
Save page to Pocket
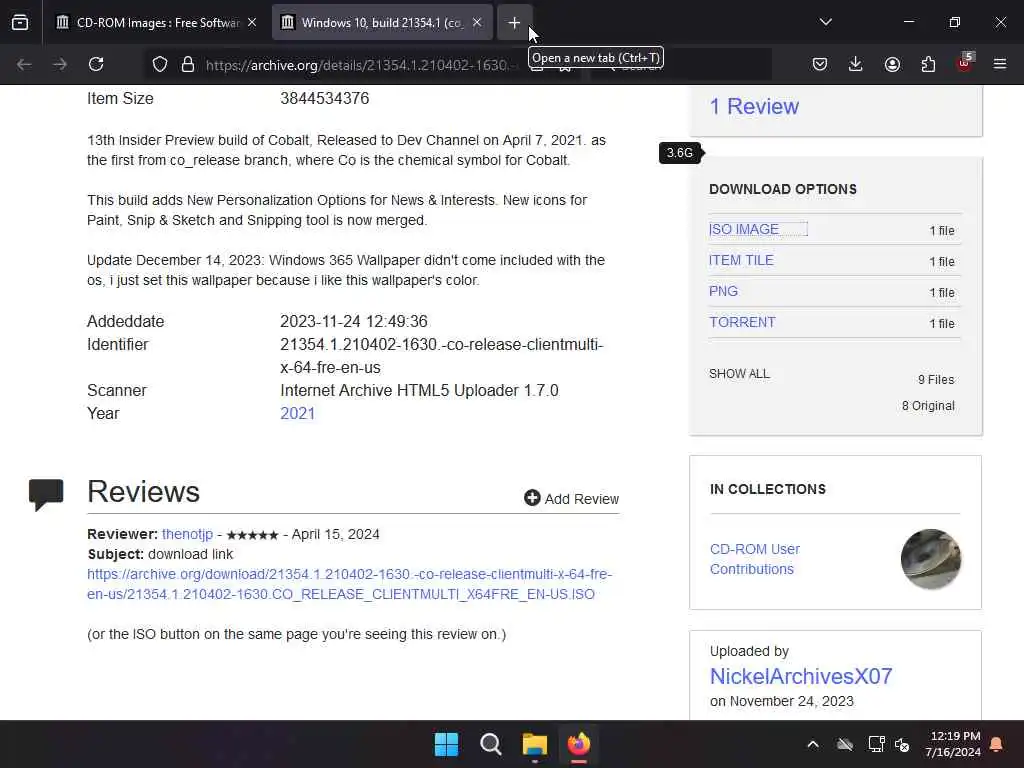click(820, 64)
